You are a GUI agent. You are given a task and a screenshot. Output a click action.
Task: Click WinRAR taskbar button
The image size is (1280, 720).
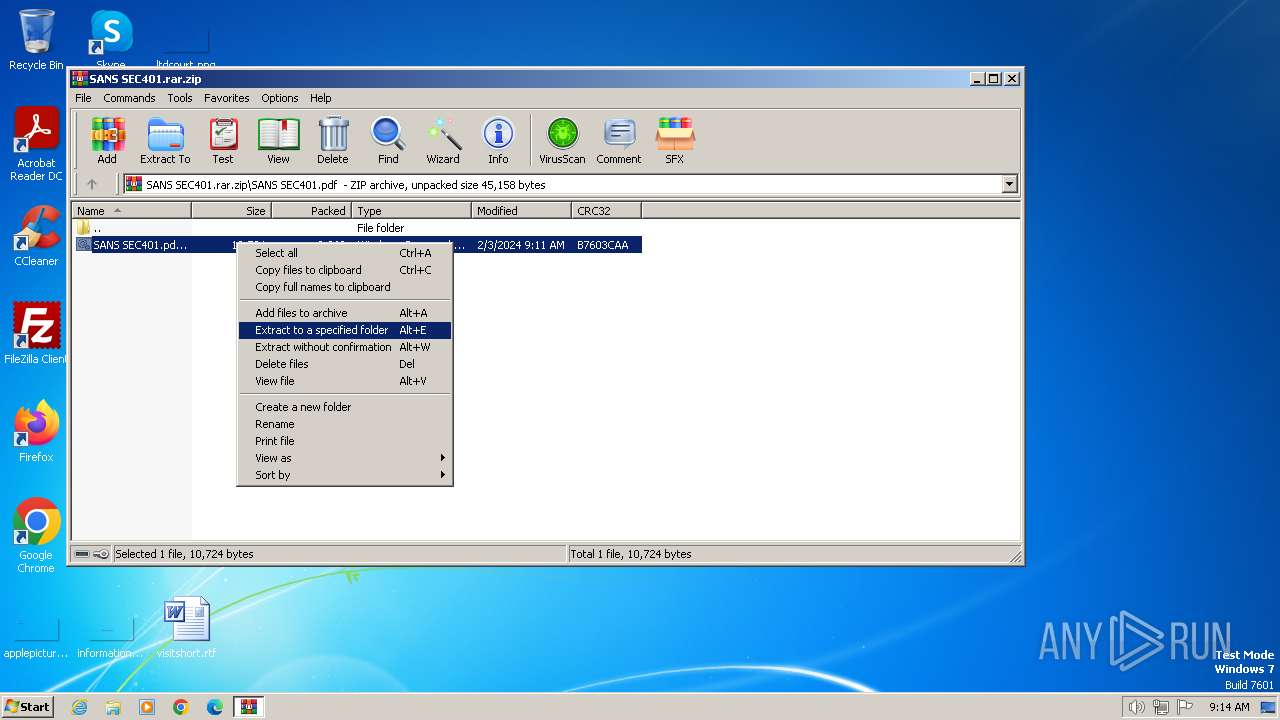click(x=249, y=707)
